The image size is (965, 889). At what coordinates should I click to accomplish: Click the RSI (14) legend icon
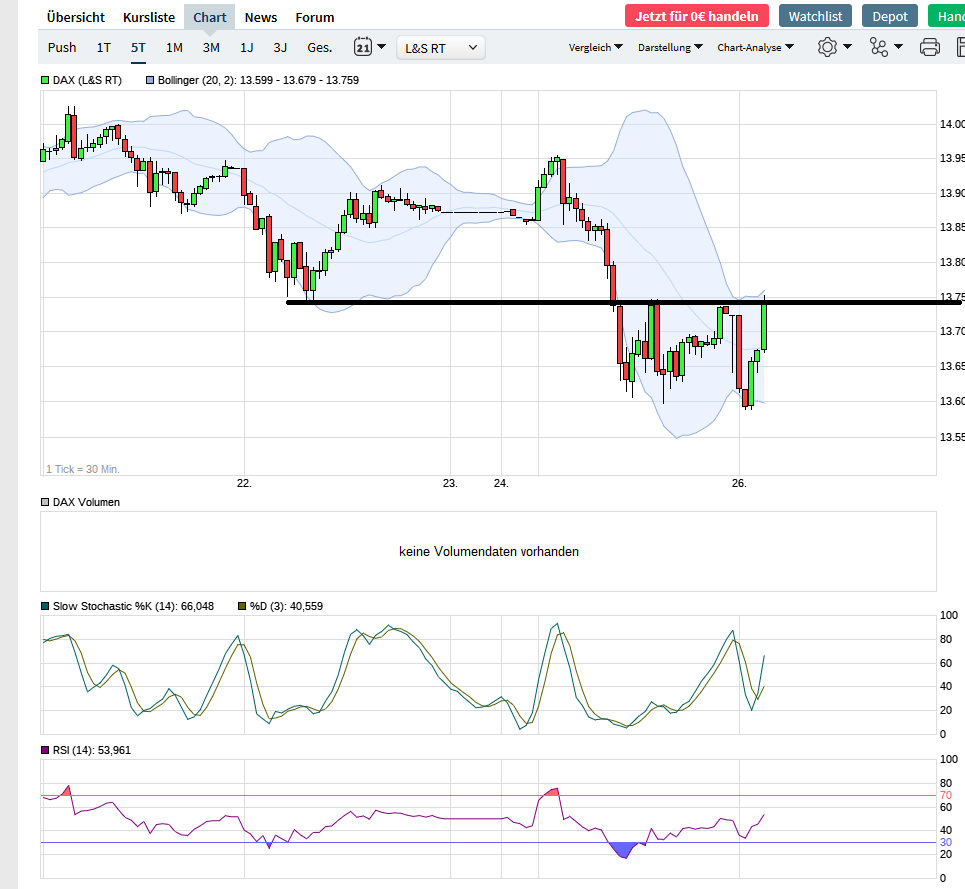pyautogui.click(x=44, y=749)
